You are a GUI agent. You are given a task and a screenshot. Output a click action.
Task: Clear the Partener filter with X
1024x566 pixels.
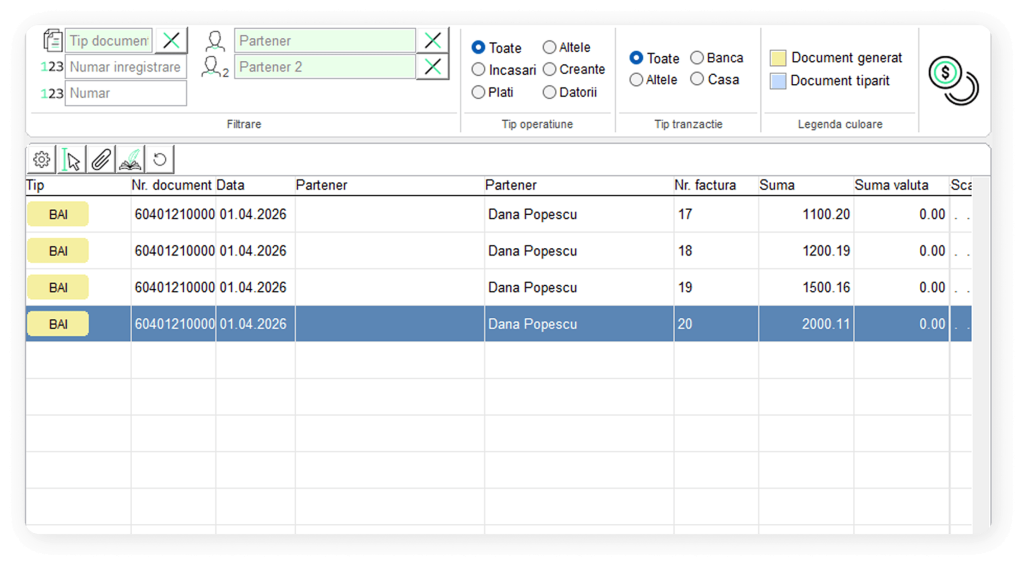[433, 41]
